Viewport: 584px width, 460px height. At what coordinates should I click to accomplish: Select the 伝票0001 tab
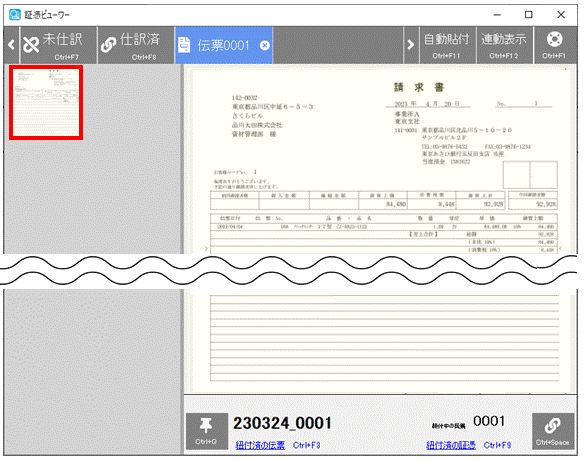click(223, 45)
